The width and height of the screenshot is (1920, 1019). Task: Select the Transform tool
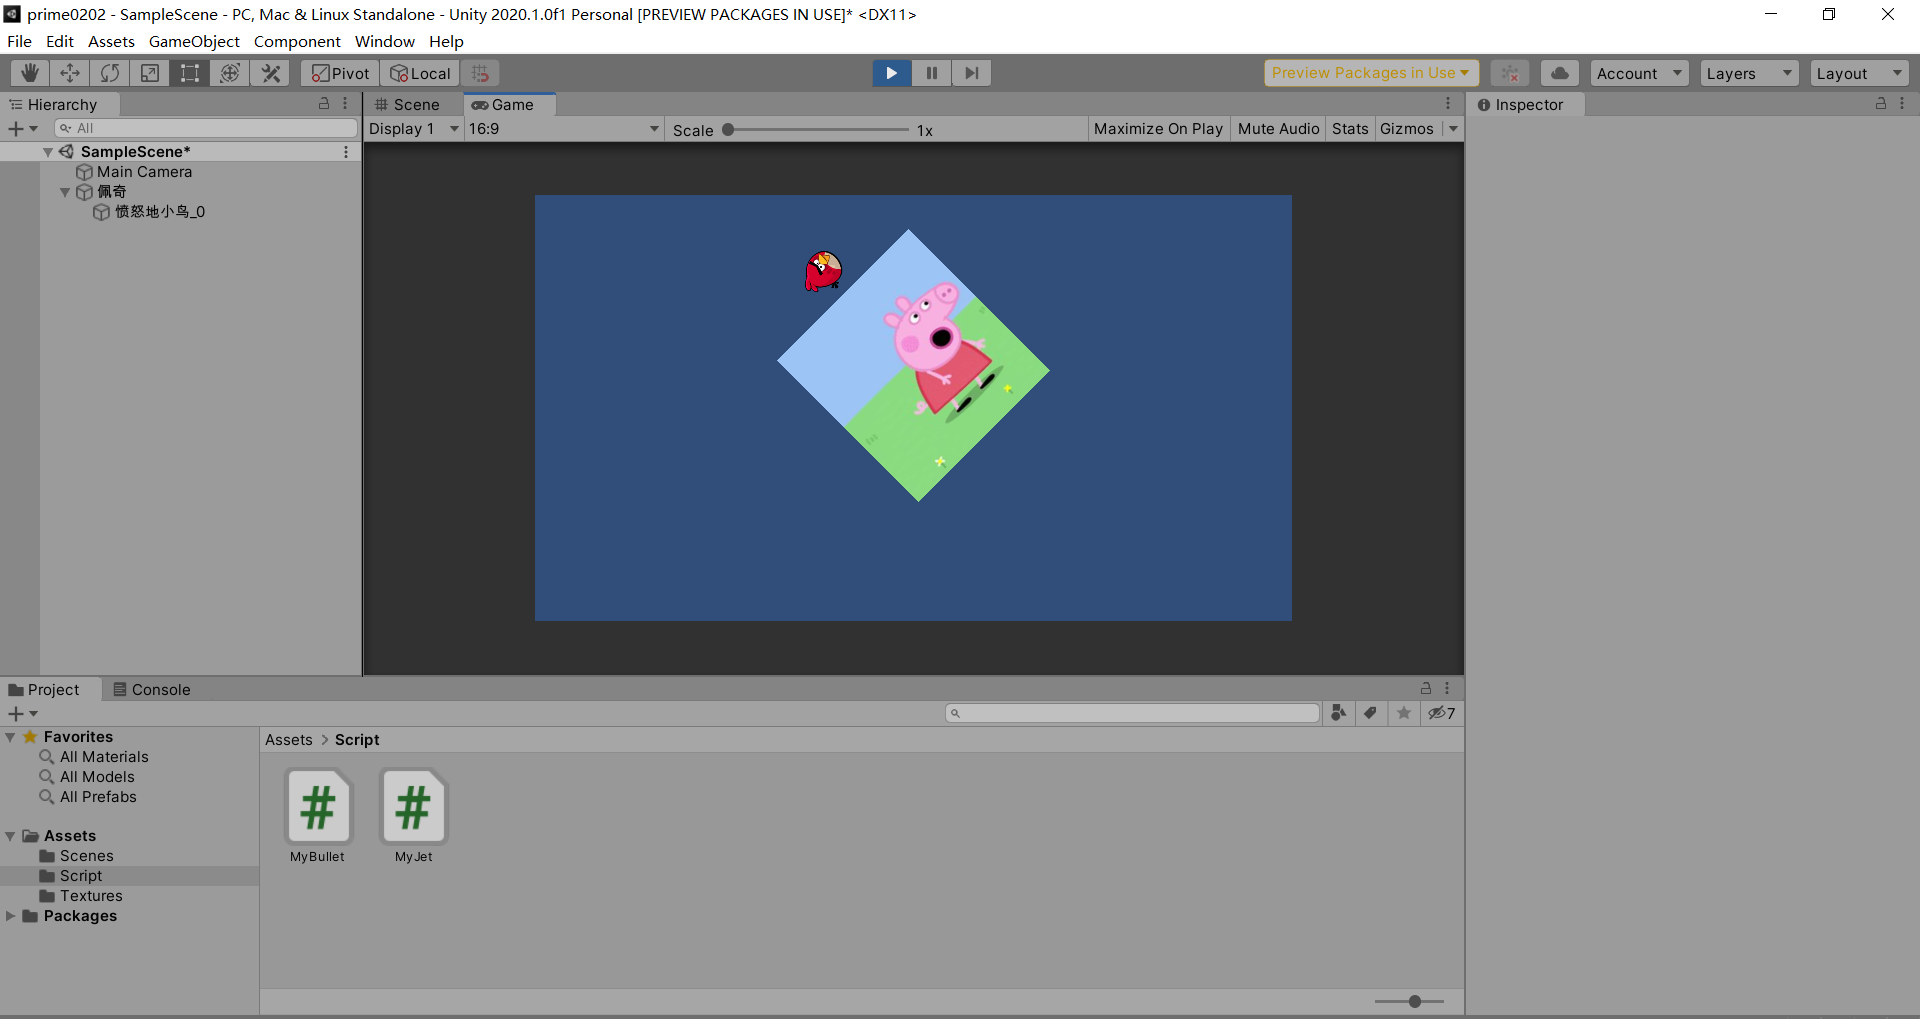[230, 73]
